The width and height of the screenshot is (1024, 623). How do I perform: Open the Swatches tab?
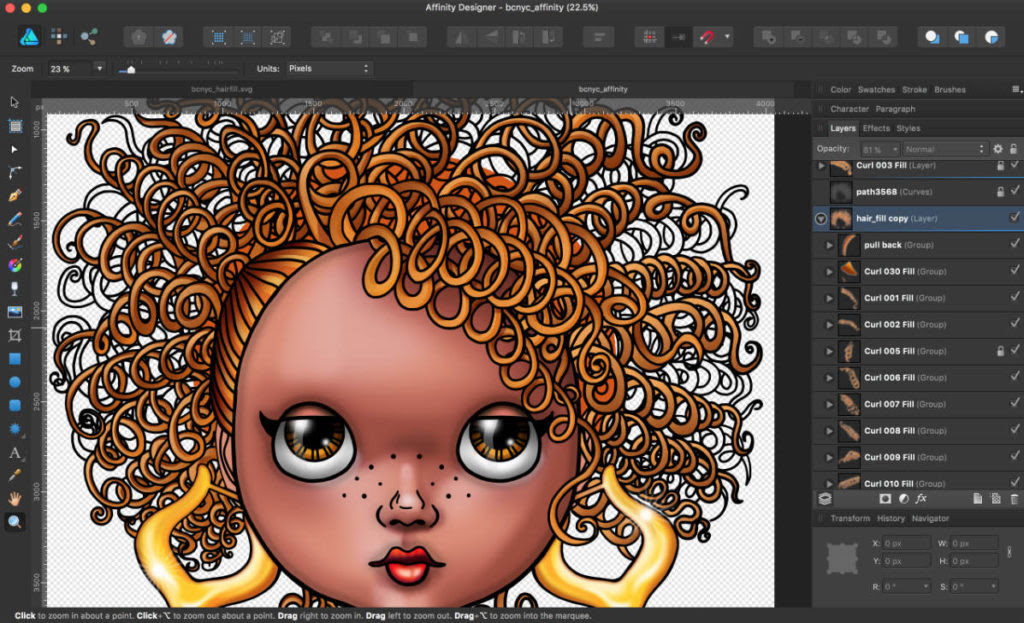tap(877, 90)
